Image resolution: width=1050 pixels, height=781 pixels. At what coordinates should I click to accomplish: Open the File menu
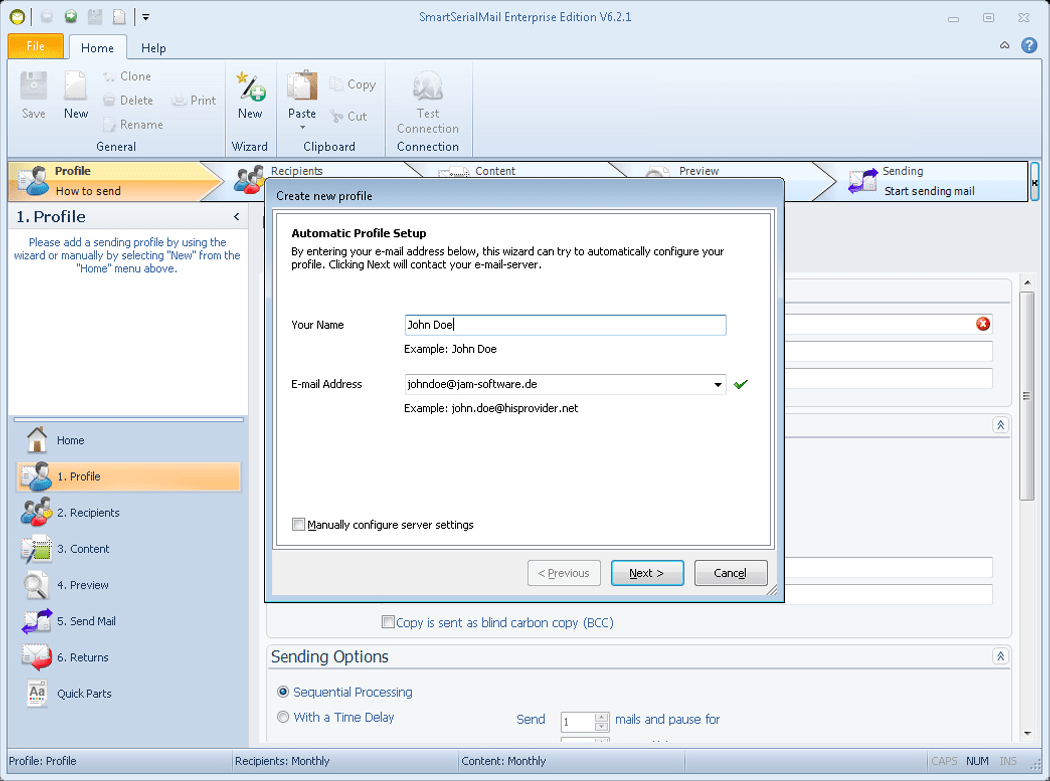coord(35,46)
